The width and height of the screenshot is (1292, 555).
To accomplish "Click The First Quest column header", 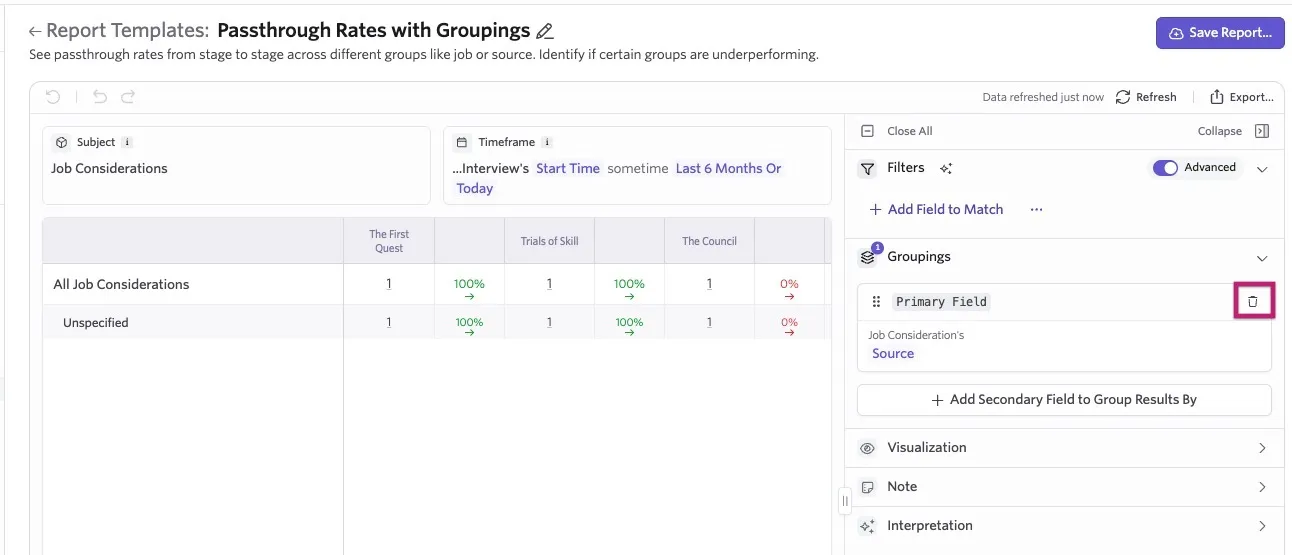I will (x=389, y=241).
